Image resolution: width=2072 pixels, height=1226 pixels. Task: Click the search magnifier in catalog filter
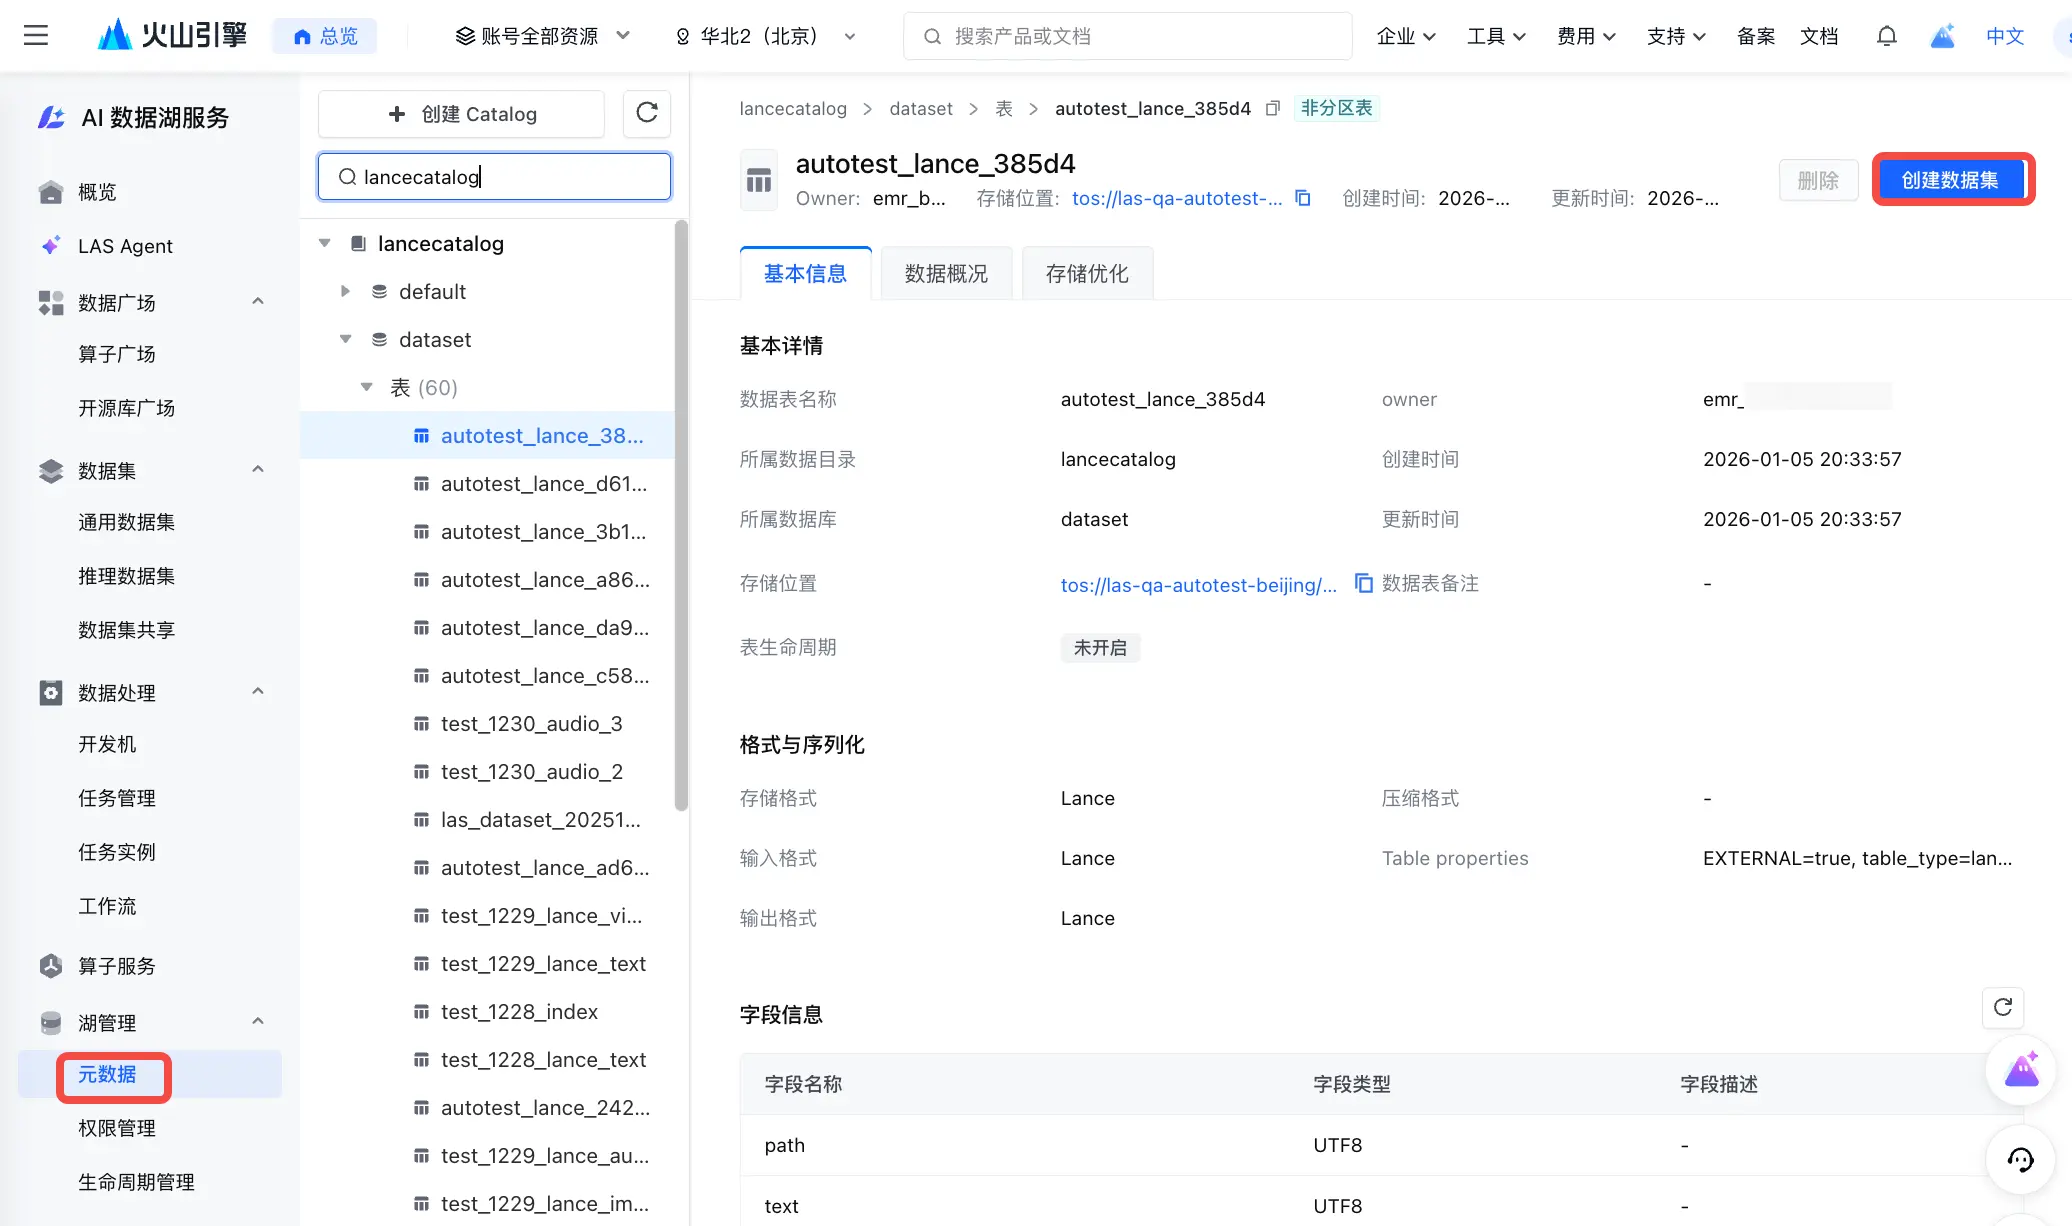[x=347, y=177]
